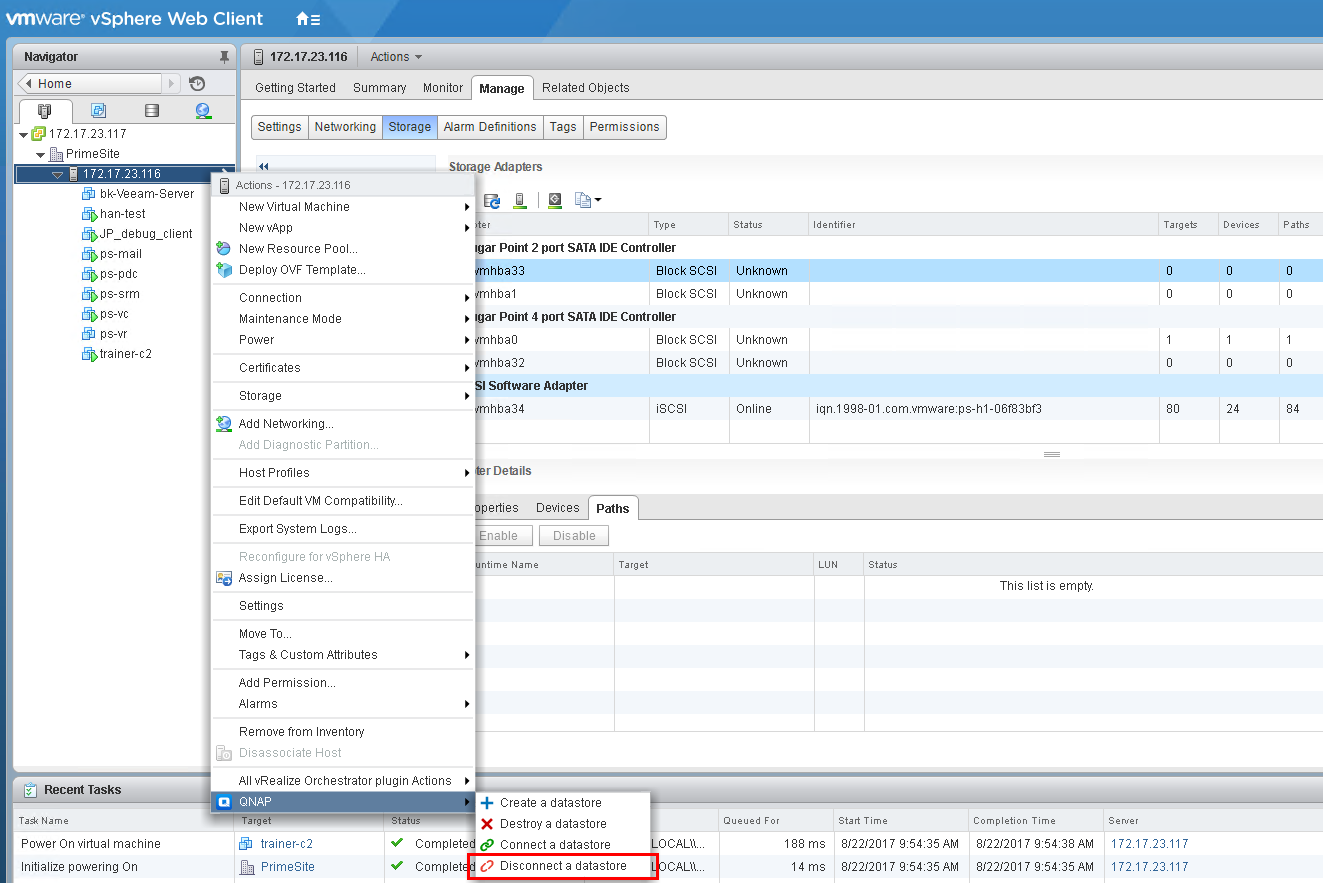1323x883 pixels.
Task: Click the panel splitter handle below adapters list
Action: pyautogui.click(x=1051, y=454)
